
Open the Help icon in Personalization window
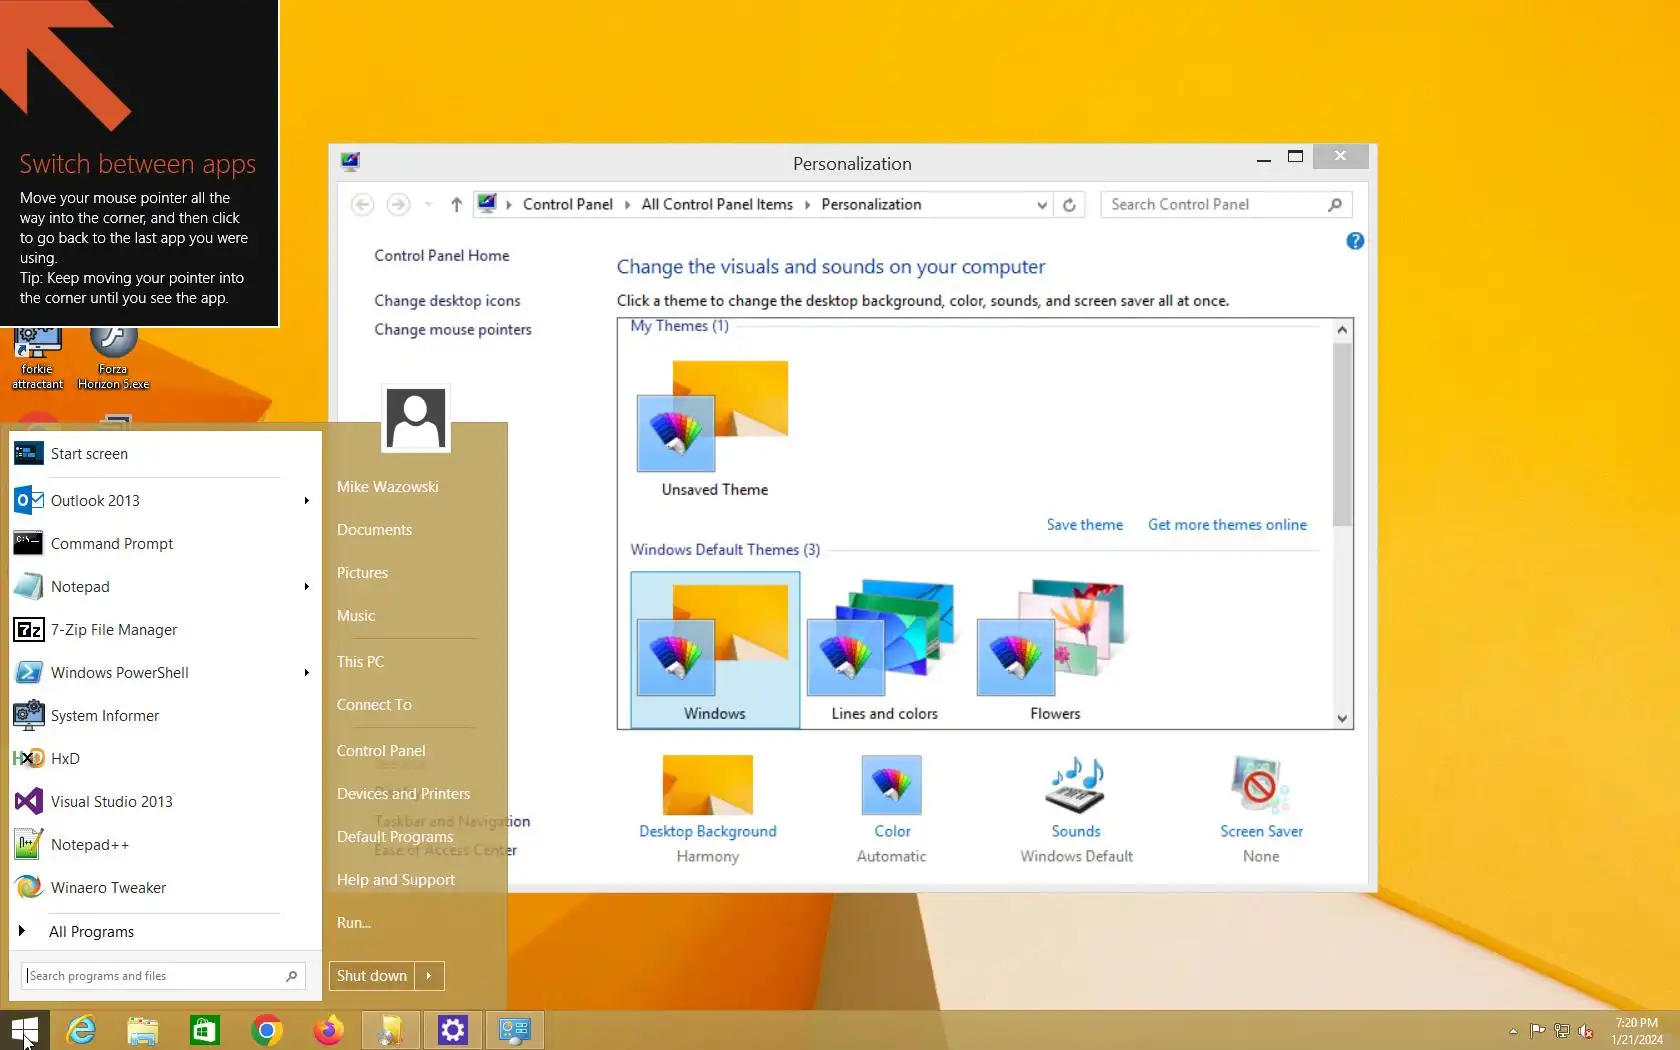click(x=1355, y=241)
